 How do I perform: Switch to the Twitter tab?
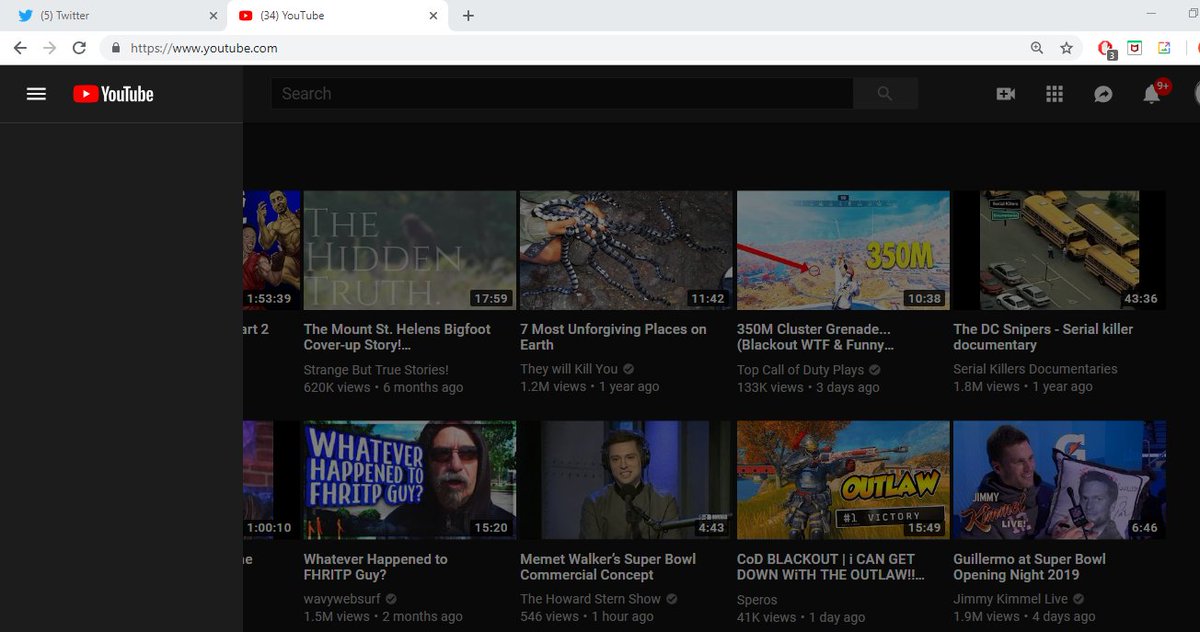click(x=113, y=16)
